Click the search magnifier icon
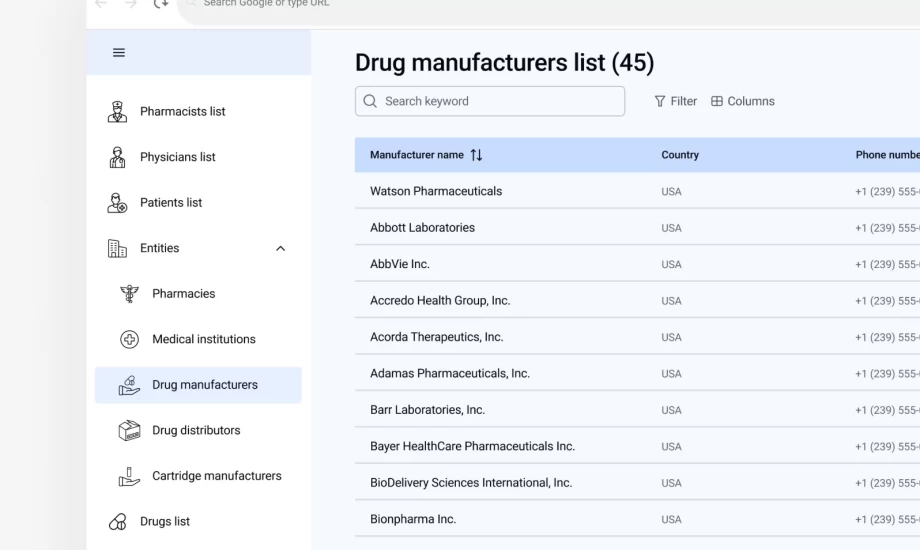Screen dimensions: 920x550 370,101
